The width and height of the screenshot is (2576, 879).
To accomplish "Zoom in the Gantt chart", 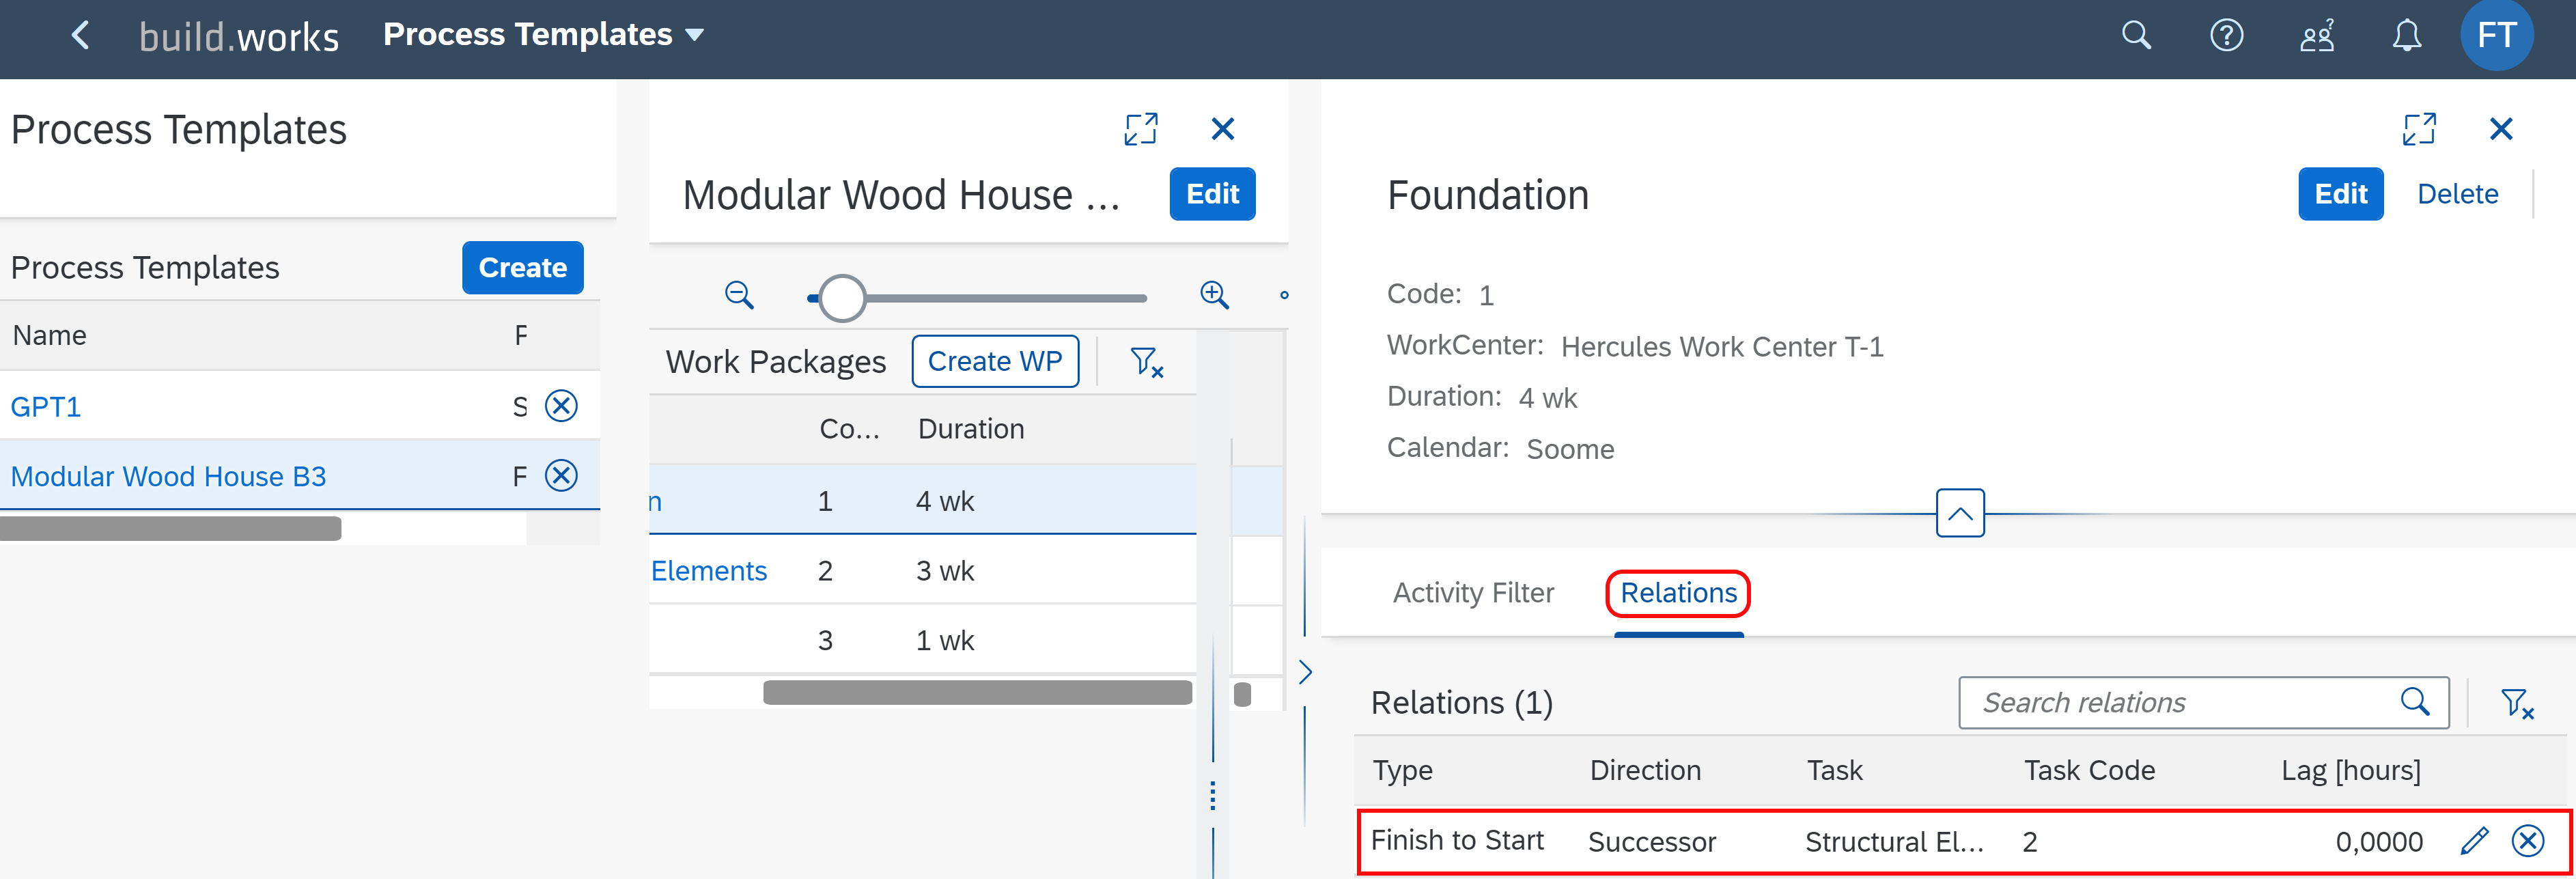I will tap(1214, 295).
